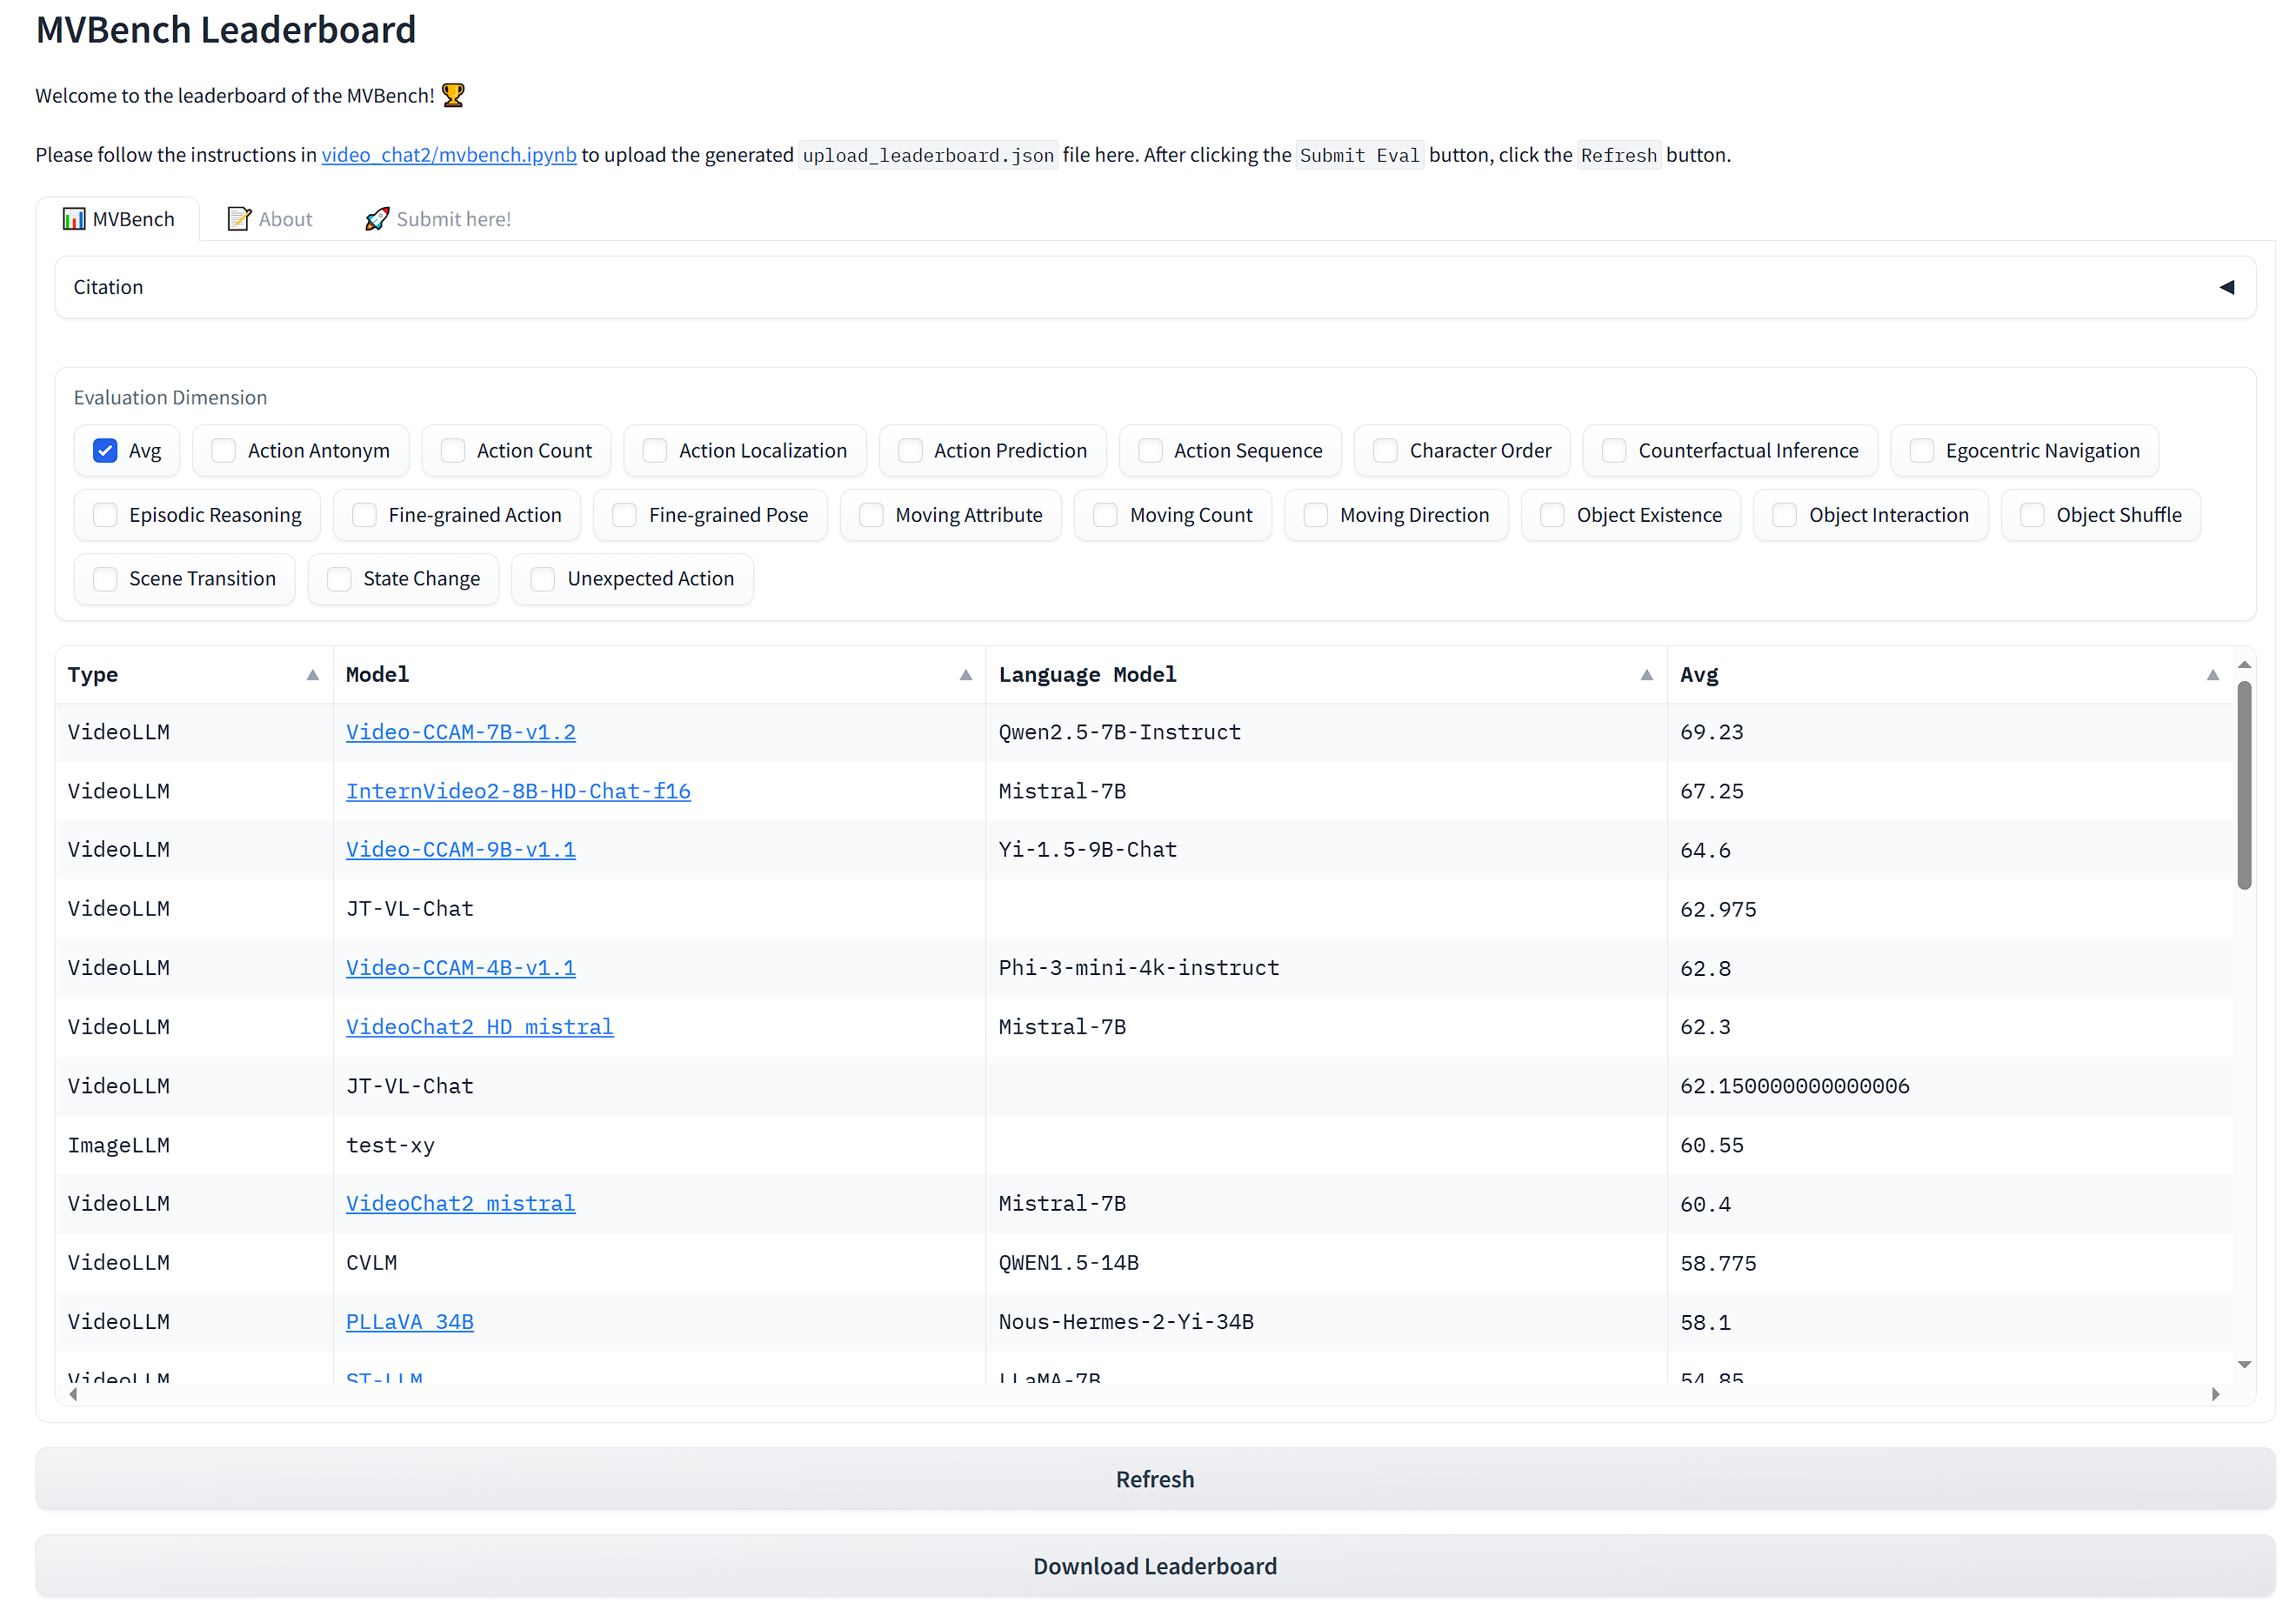Open the Video-CCAM-7B-v1.2 model link
The height and width of the screenshot is (1623, 2296).
(460, 732)
